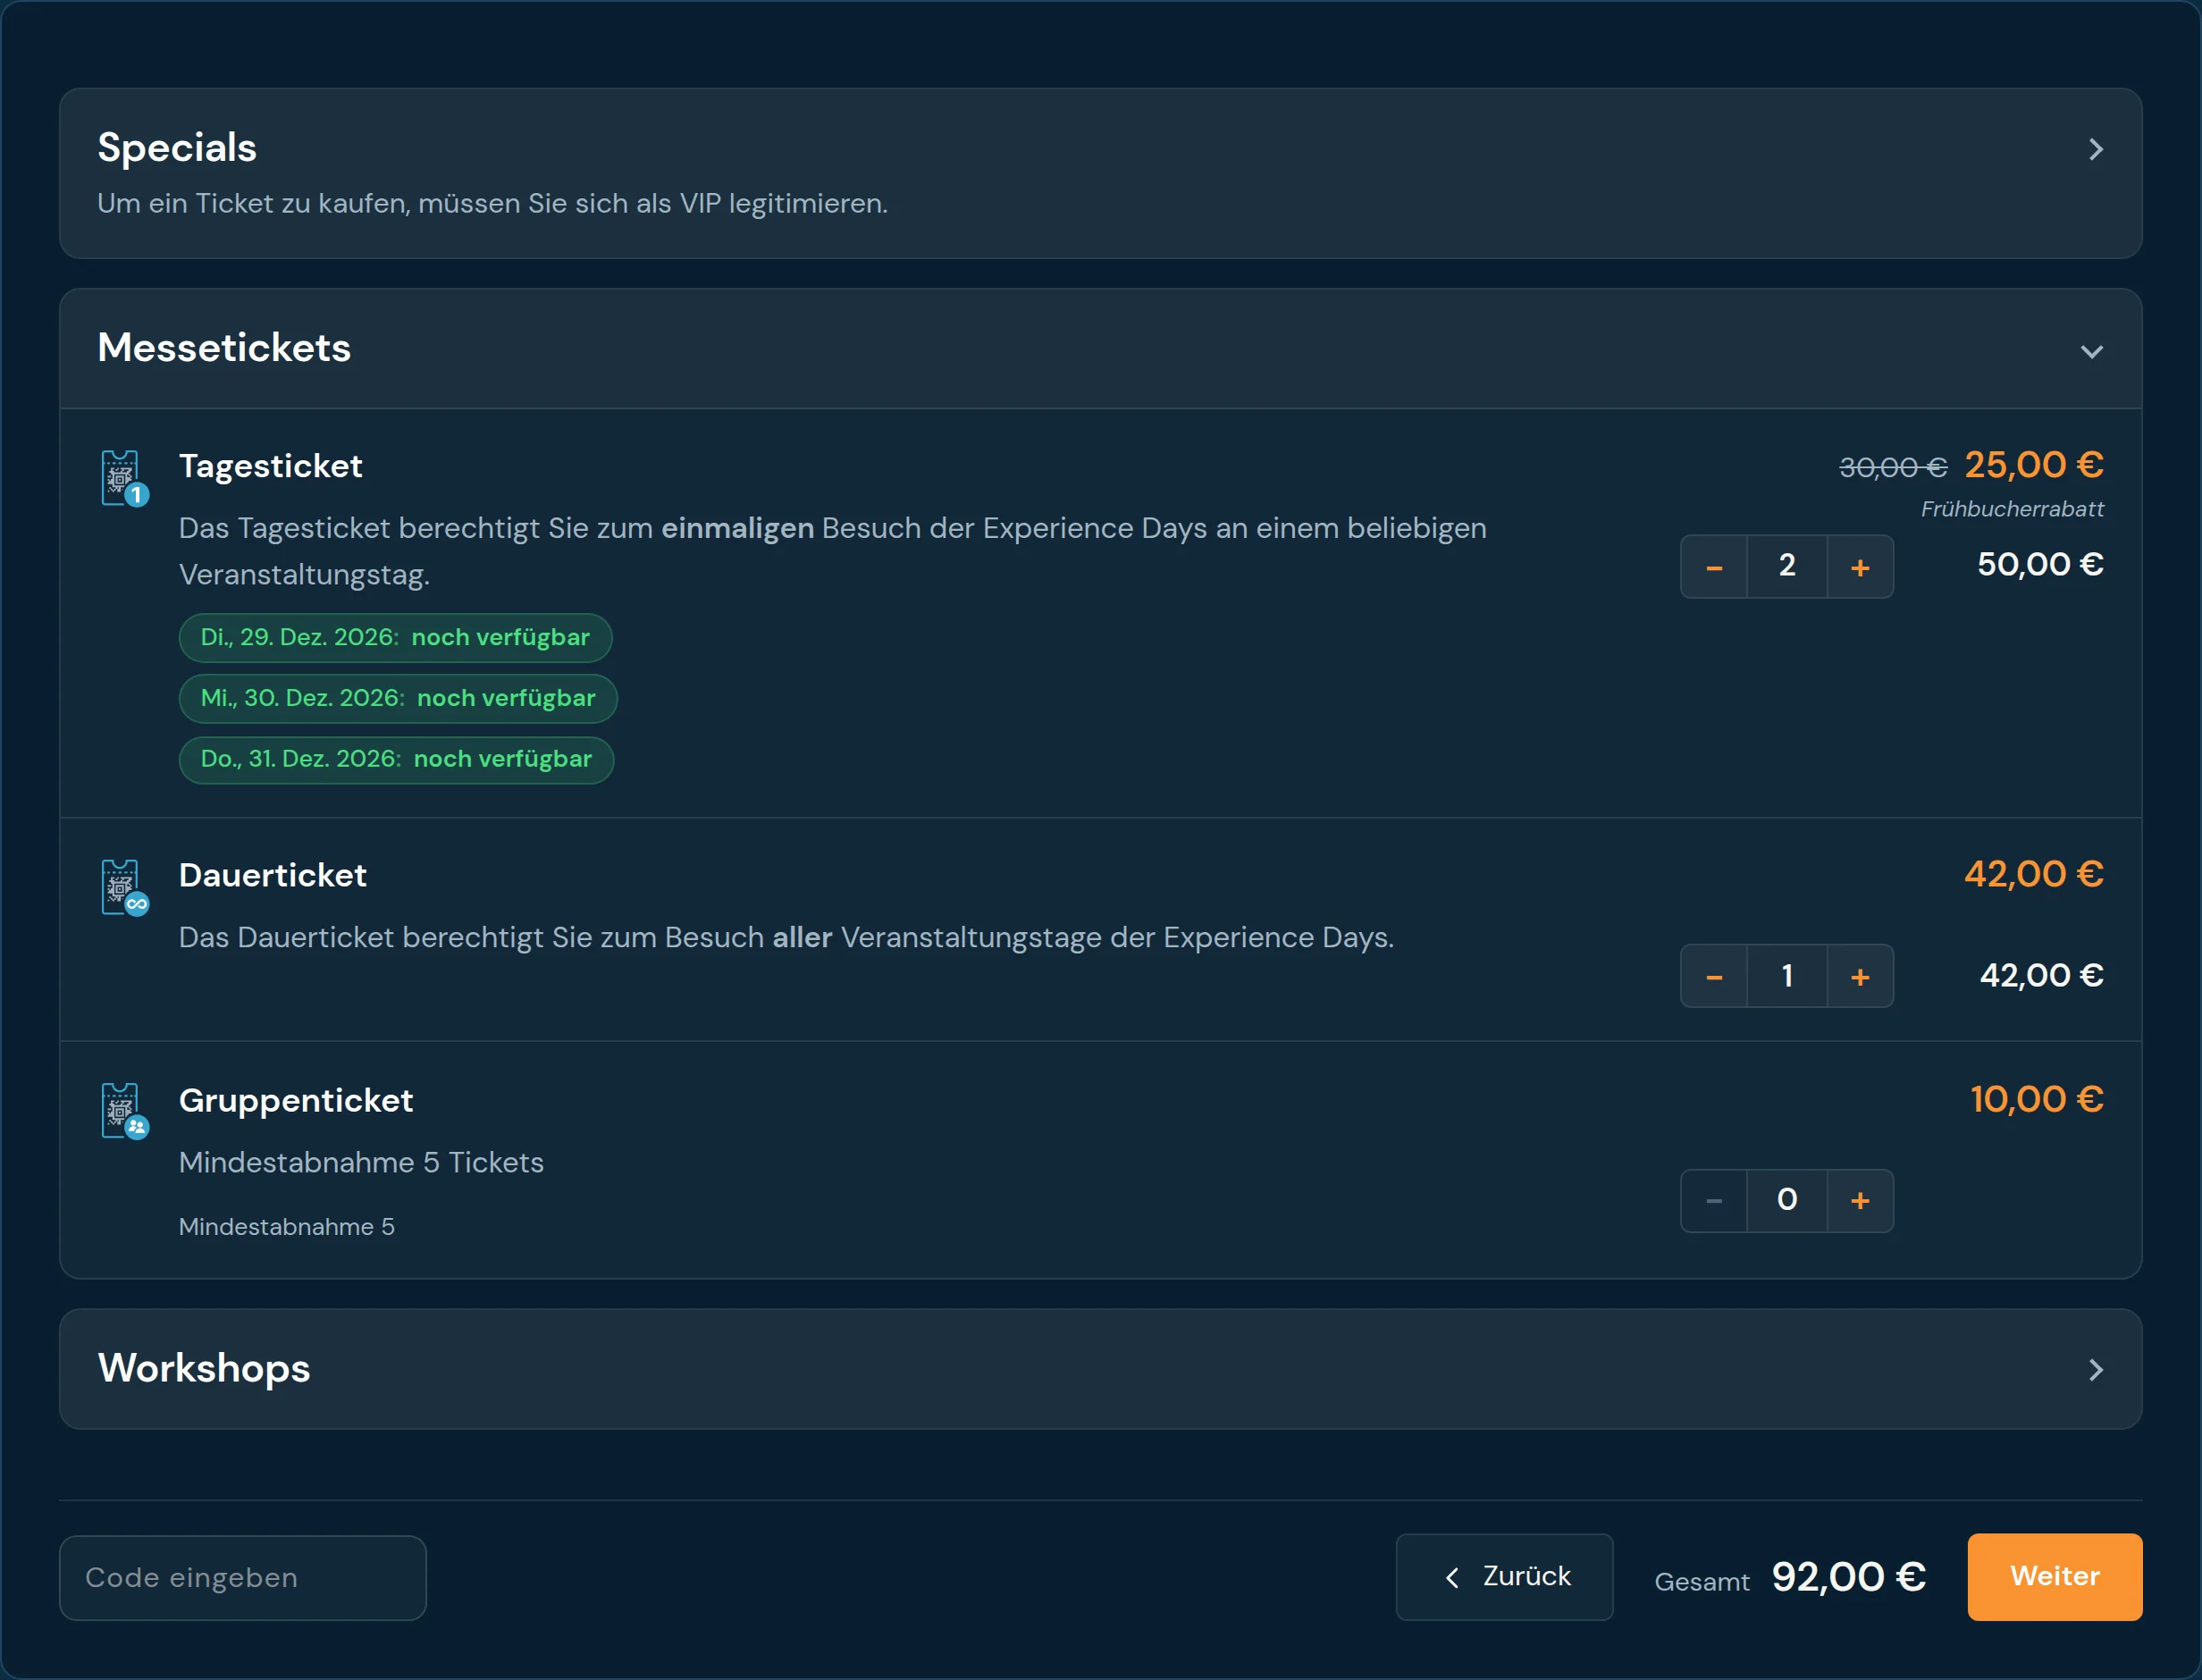Image resolution: width=2202 pixels, height=1680 pixels.
Task: Add a Gruppenticket with plus
Action: coord(1860,1200)
